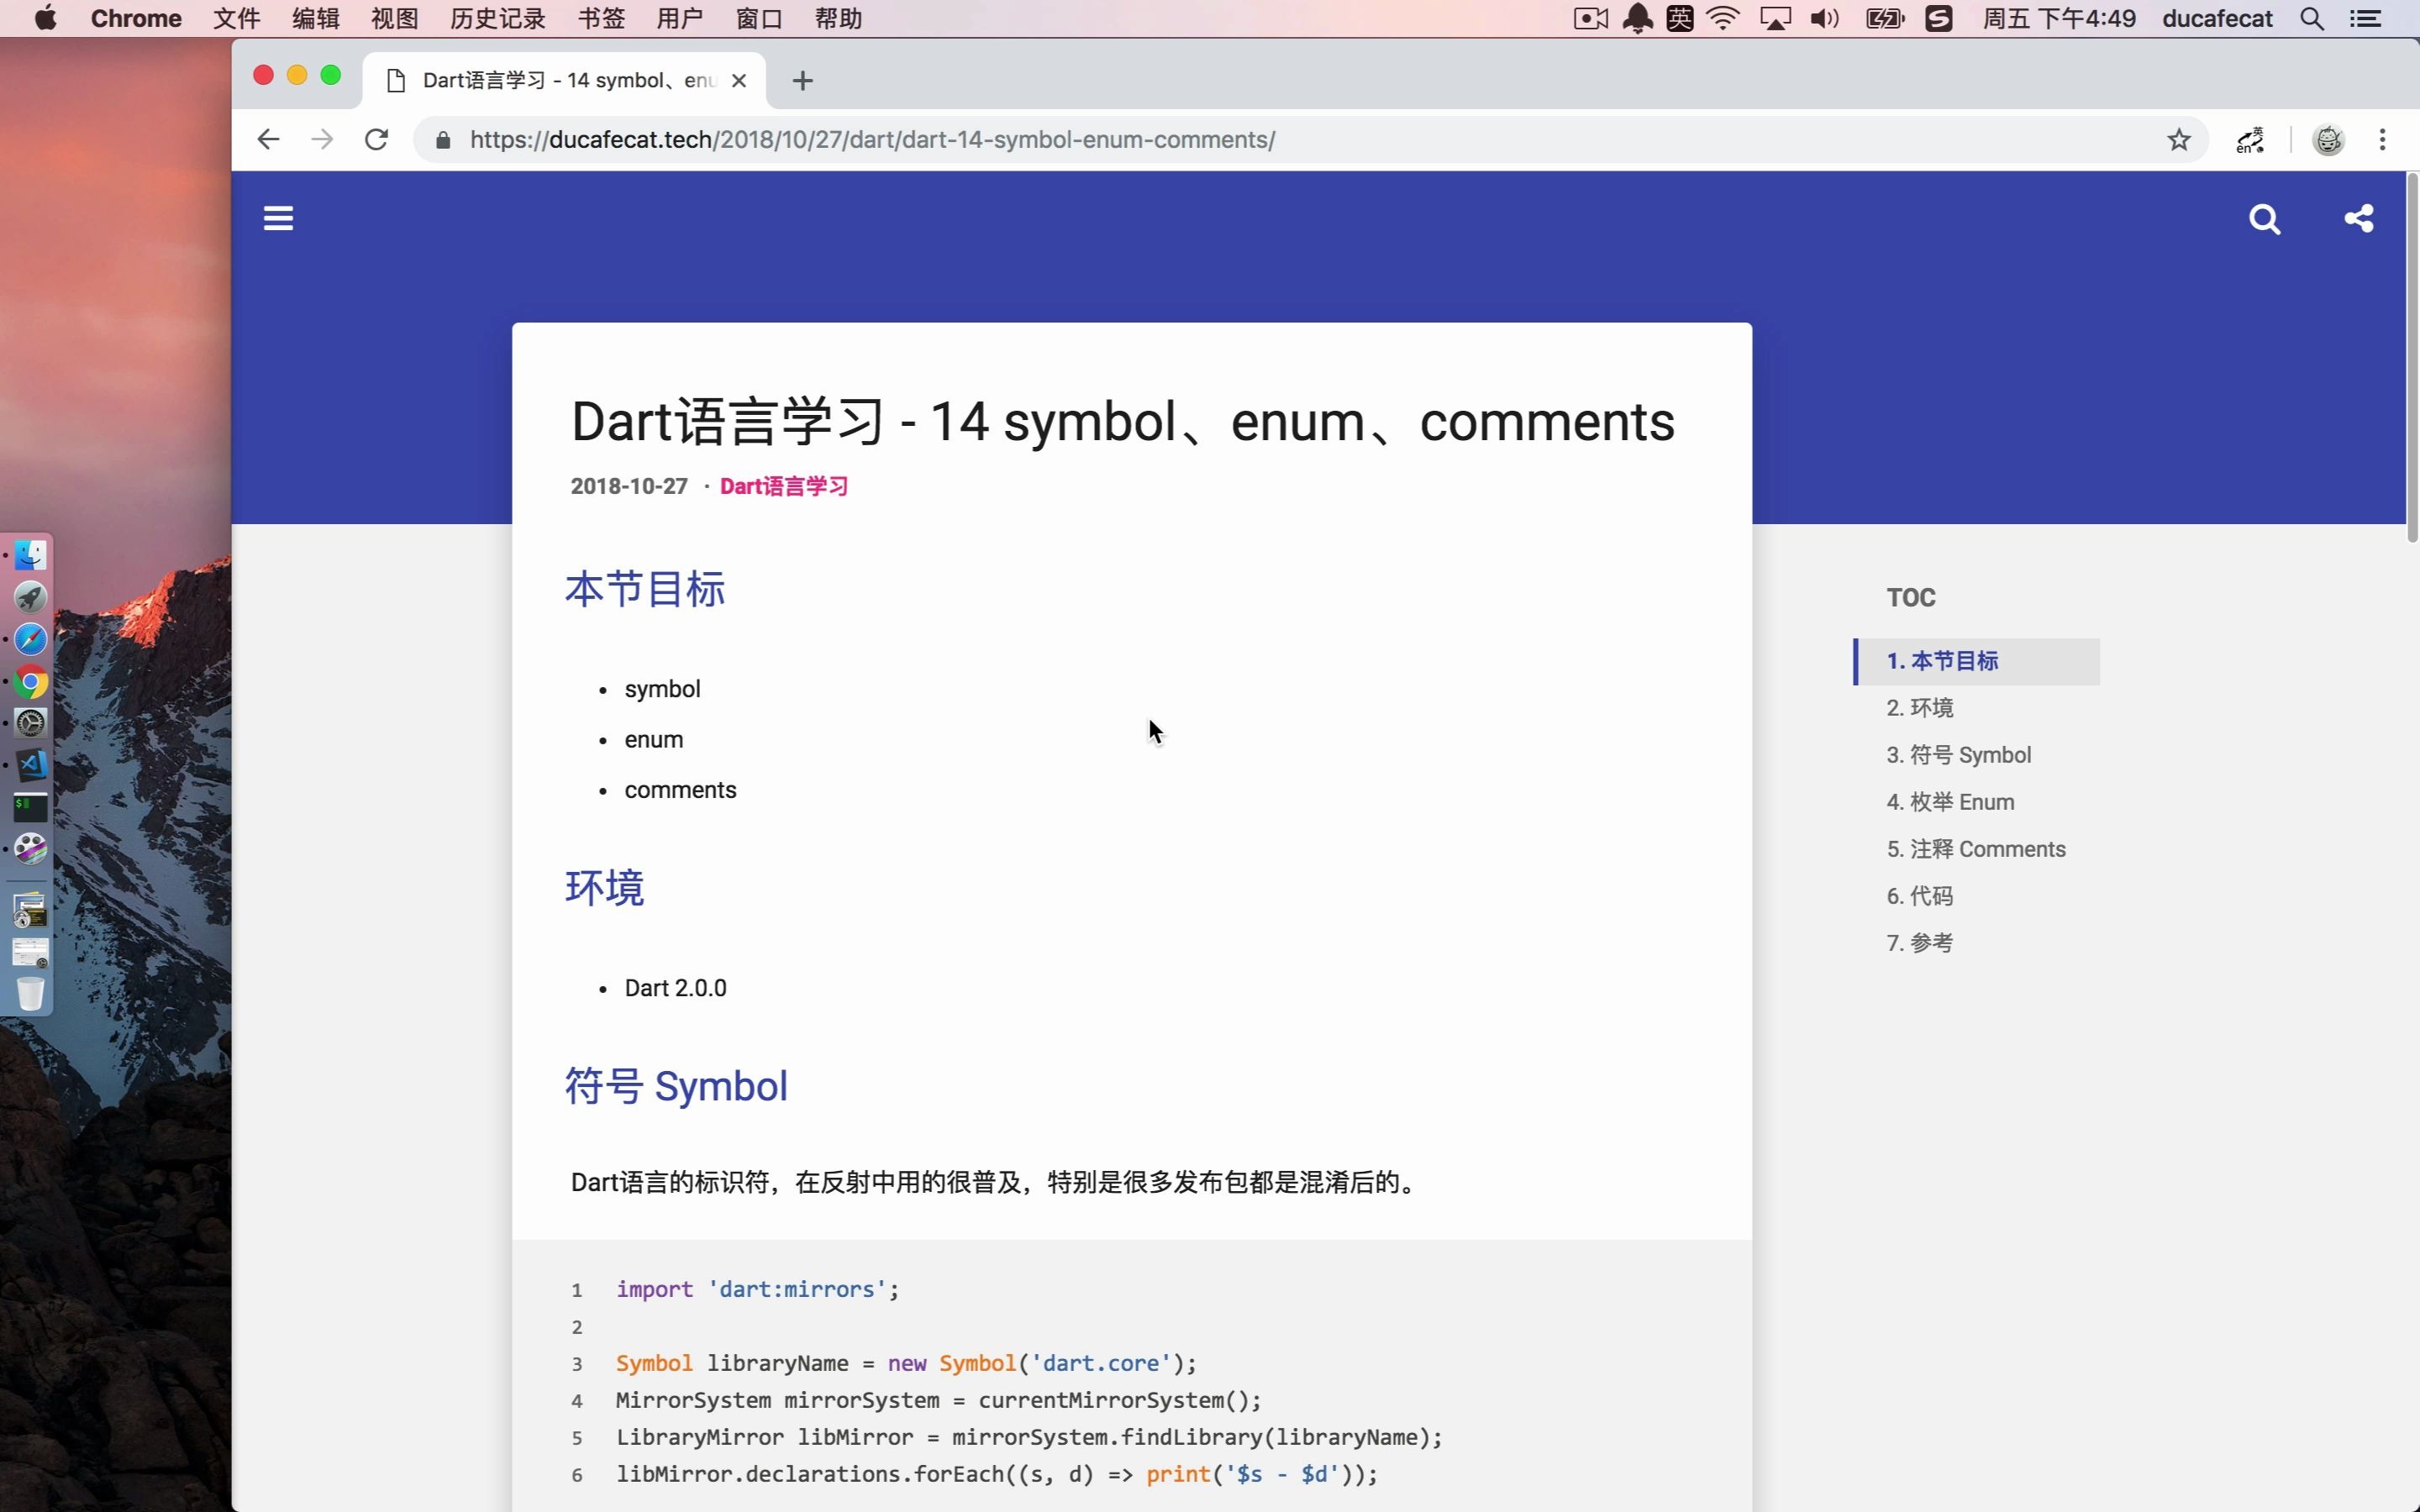Viewport: 2420px width, 1512px height.
Task: Open Finder from the dock
Action: (31, 555)
